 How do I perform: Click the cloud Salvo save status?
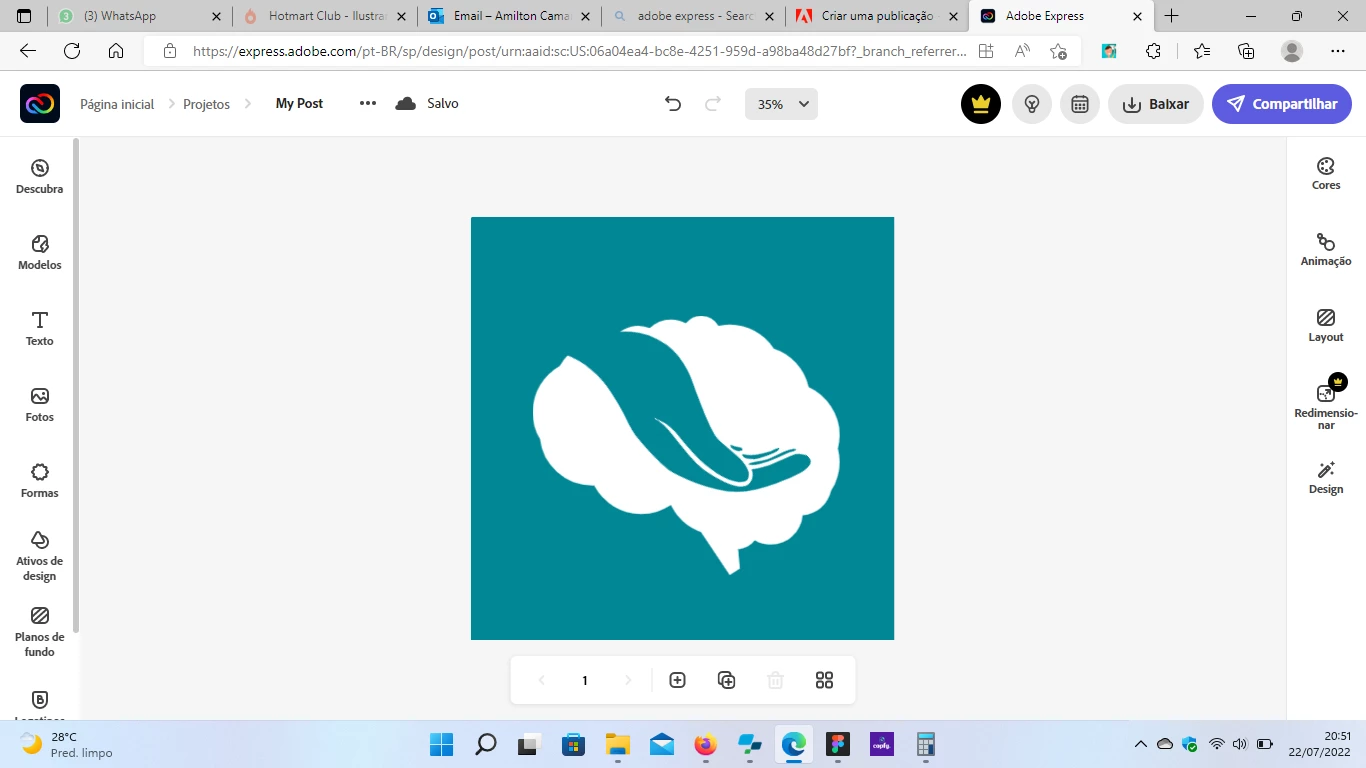427,103
